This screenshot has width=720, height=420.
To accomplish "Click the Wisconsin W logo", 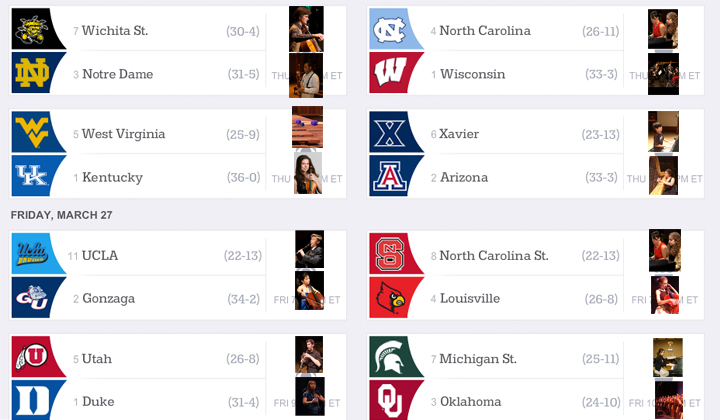I will click(390, 73).
